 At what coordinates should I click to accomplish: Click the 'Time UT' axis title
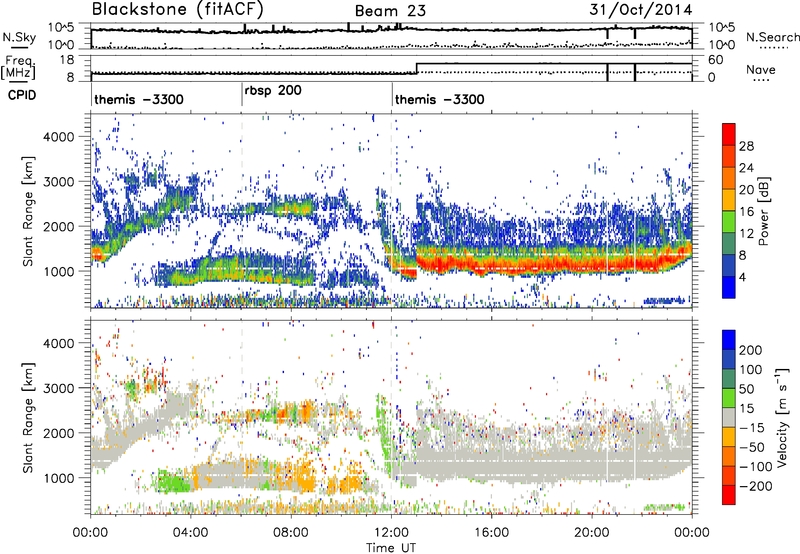[391, 548]
